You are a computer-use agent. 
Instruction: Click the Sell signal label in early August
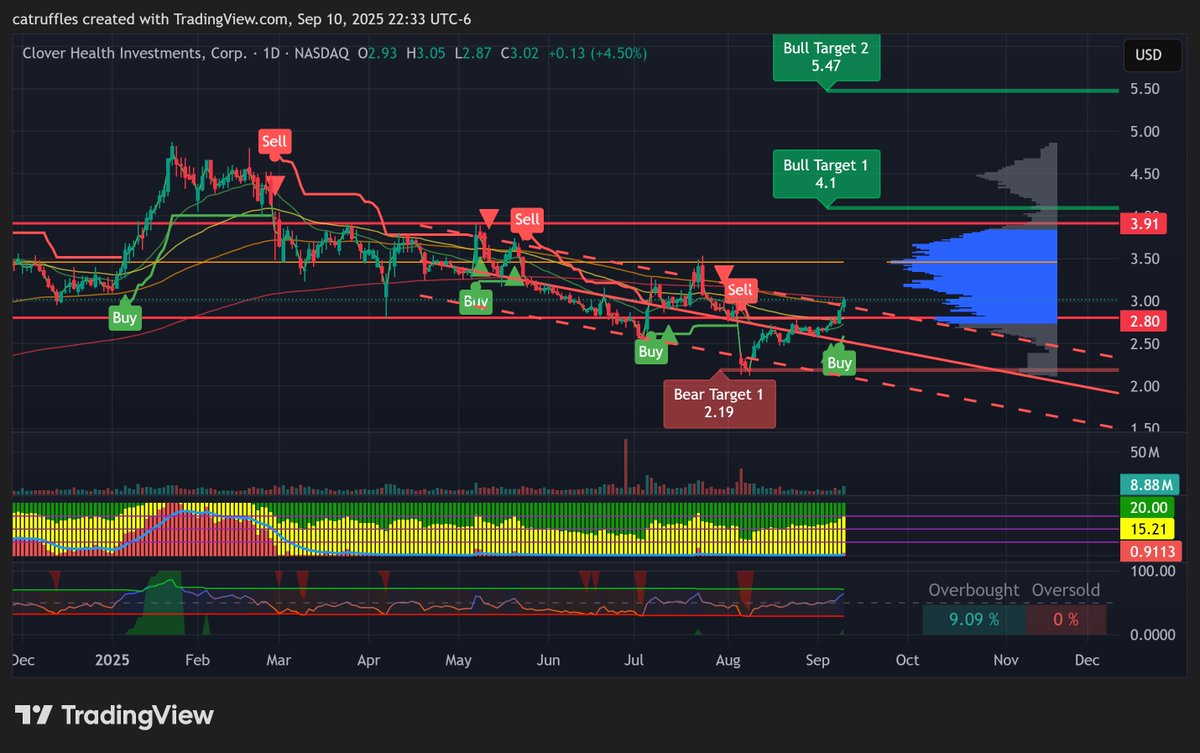740,290
